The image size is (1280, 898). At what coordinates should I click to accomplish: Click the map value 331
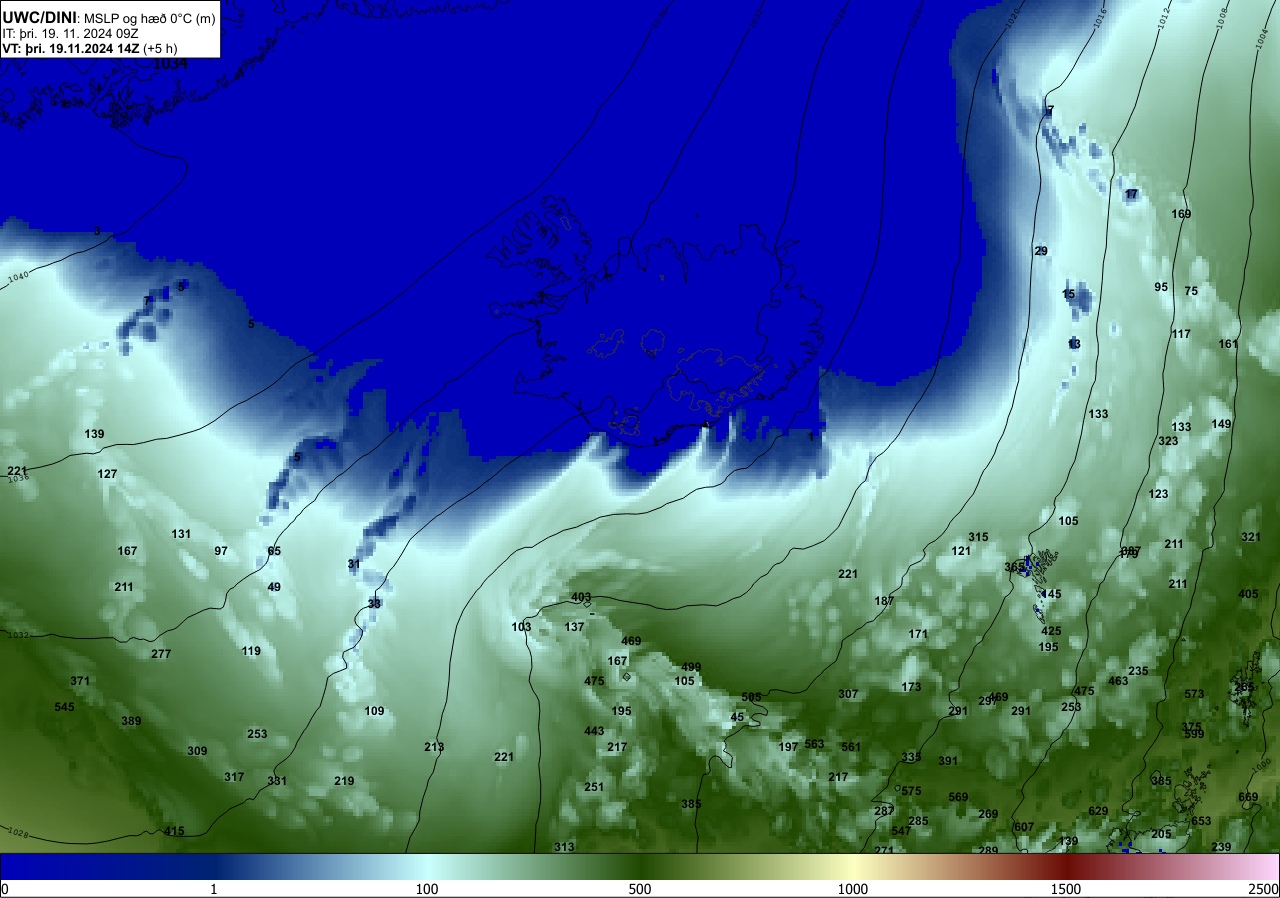pyautogui.click(x=277, y=781)
